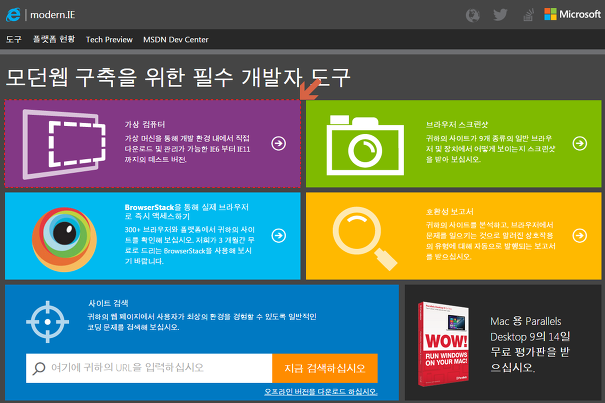Open the 브라우저 스크린샷 title

pos(457,124)
